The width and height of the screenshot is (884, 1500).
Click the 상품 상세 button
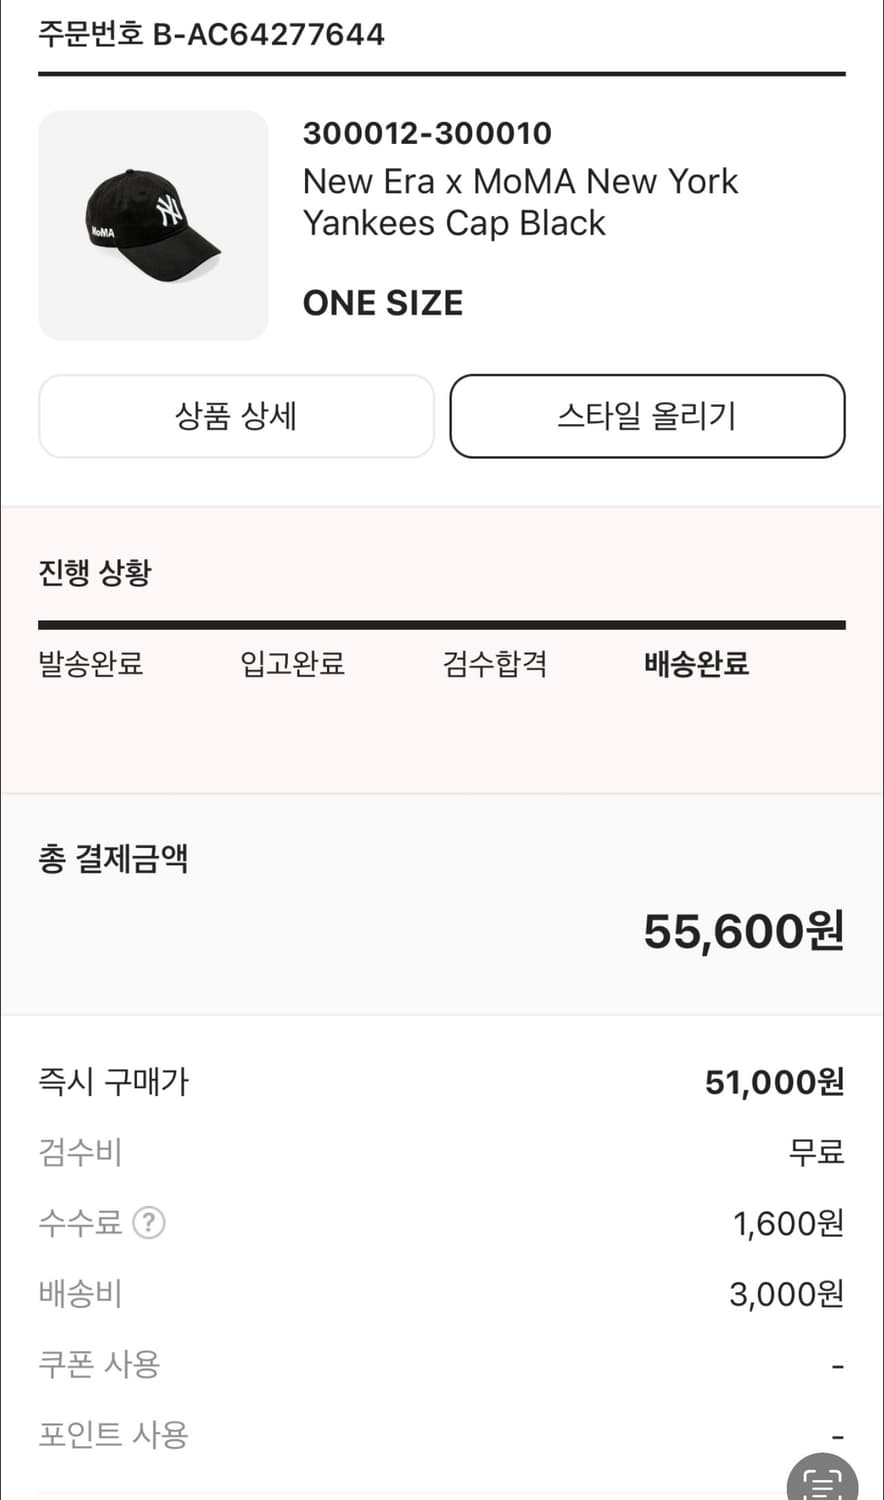point(236,416)
